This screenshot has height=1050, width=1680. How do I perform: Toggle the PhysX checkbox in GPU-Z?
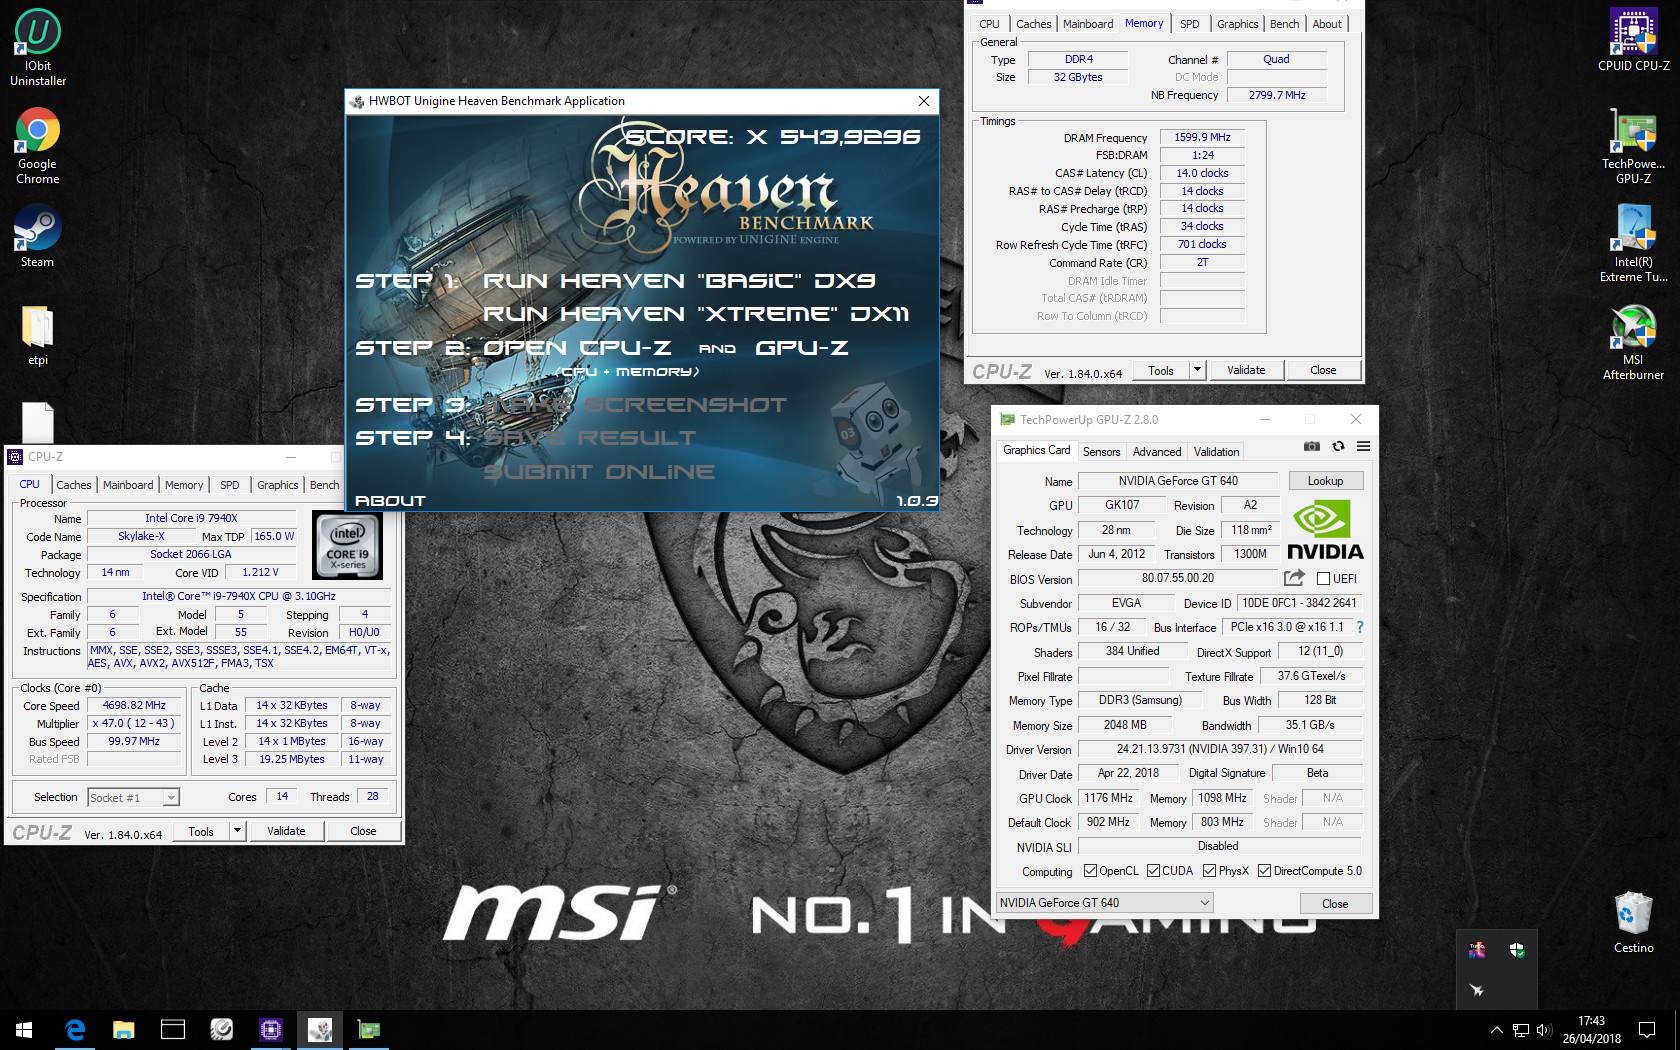pyautogui.click(x=1209, y=871)
